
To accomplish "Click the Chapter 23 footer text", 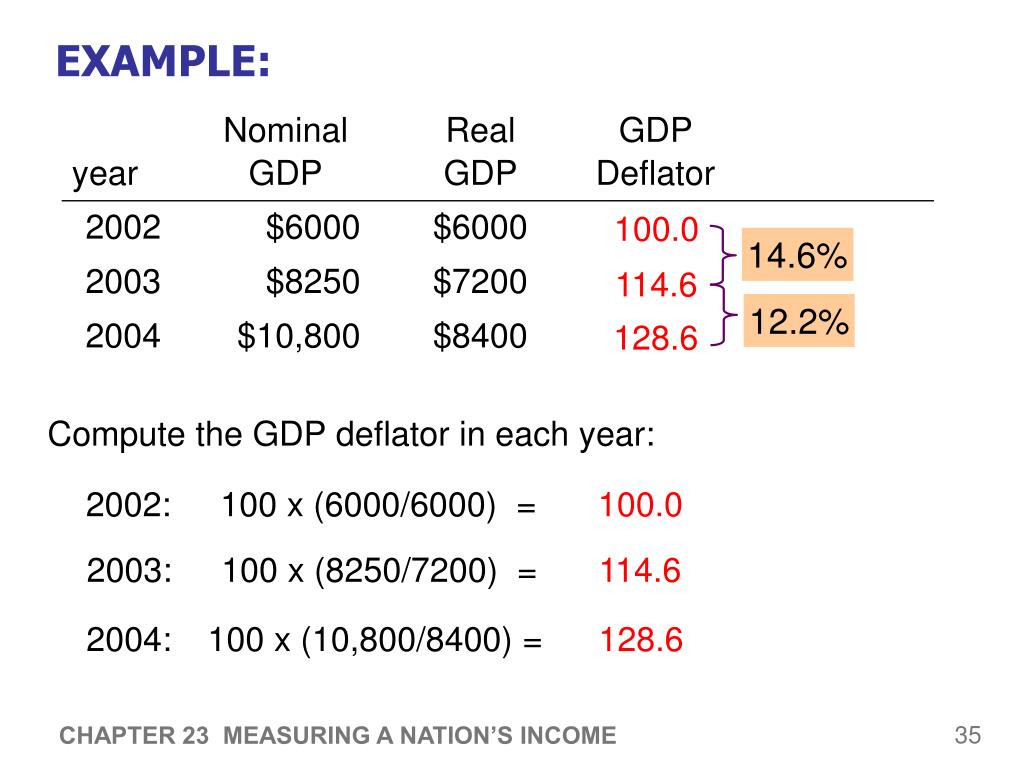I will point(337,737).
